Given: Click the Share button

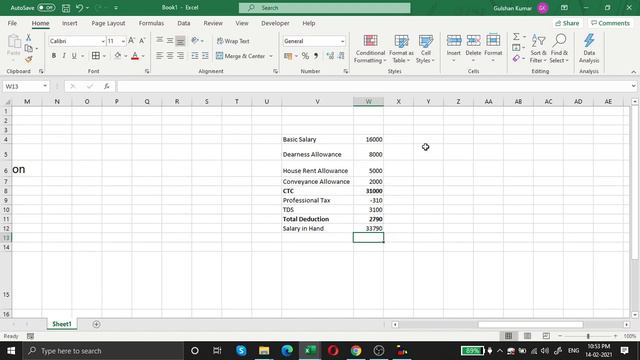Looking at the screenshot, I should tap(567, 23).
